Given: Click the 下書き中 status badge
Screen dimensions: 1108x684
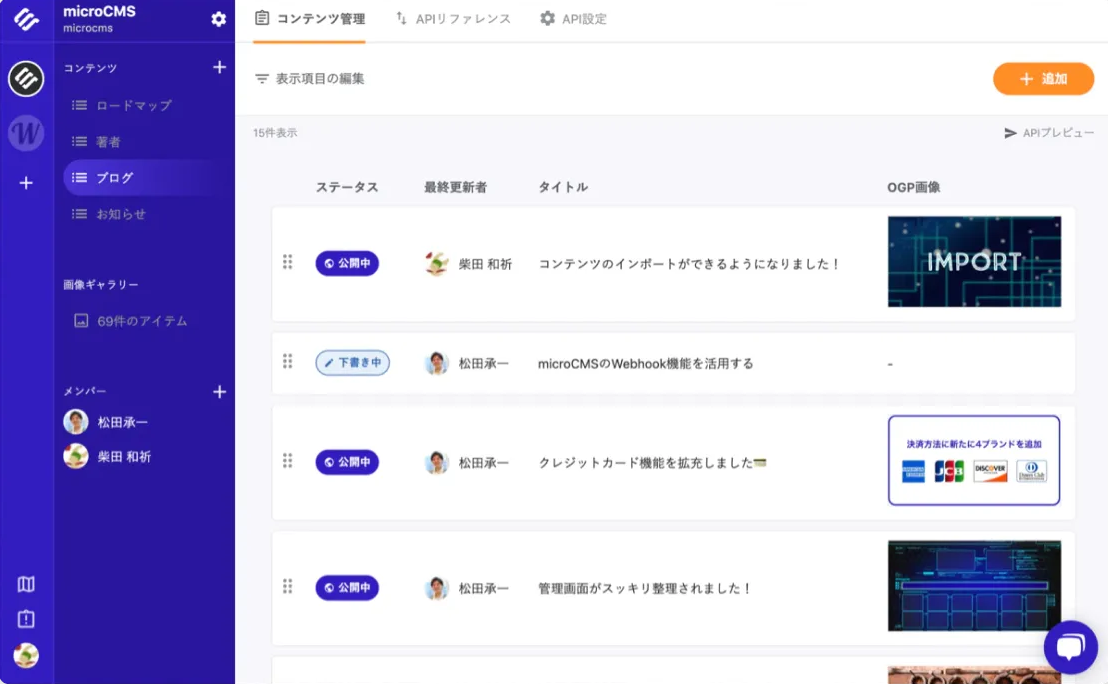Looking at the screenshot, I should (x=352, y=363).
